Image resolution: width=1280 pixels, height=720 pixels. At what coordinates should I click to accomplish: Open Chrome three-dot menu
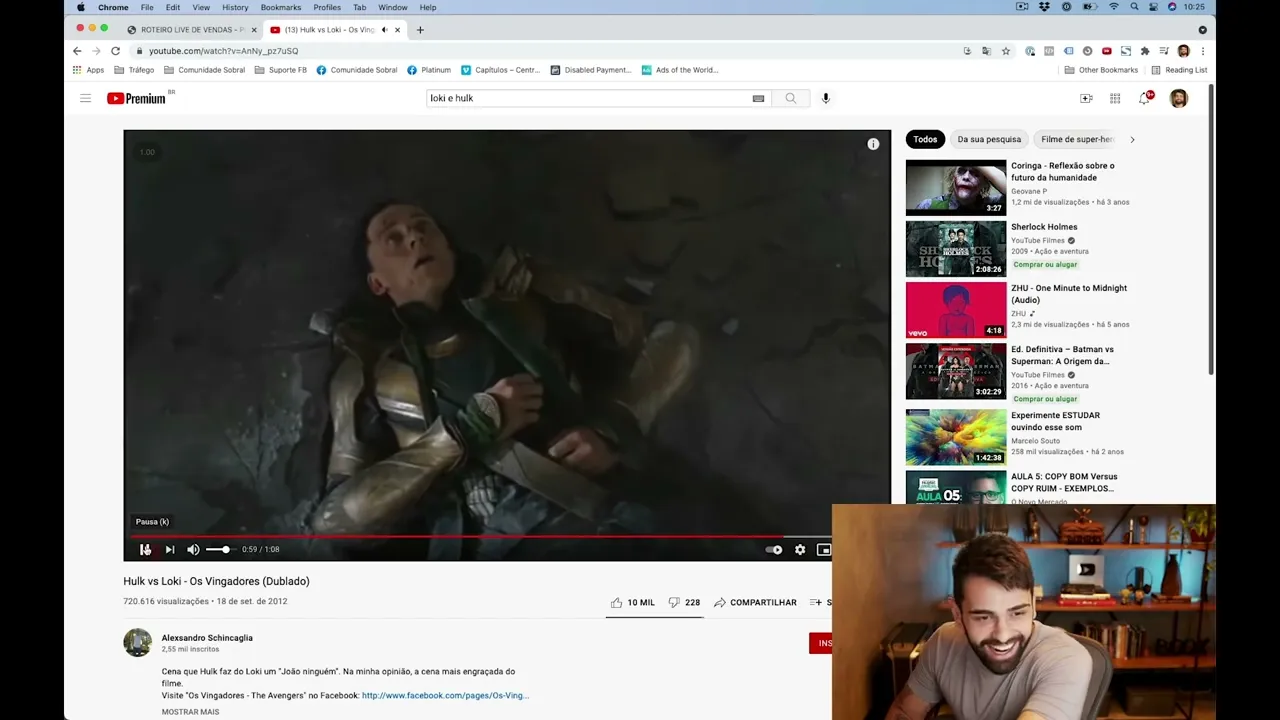(x=1202, y=51)
